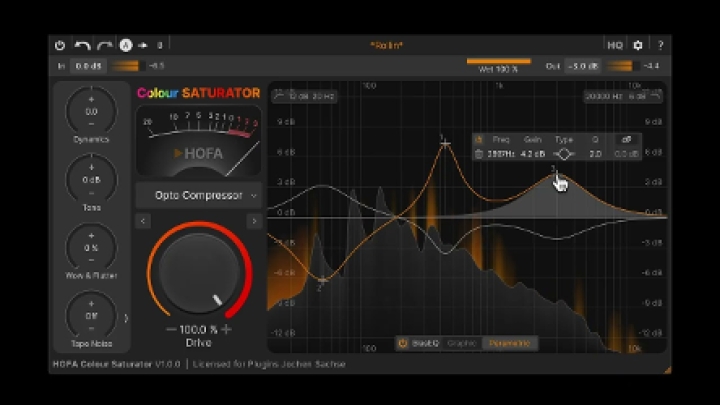Viewport: 720px width, 405px height.
Task: Open the Opto Compressor model dropdown
Action: [198, 196]
